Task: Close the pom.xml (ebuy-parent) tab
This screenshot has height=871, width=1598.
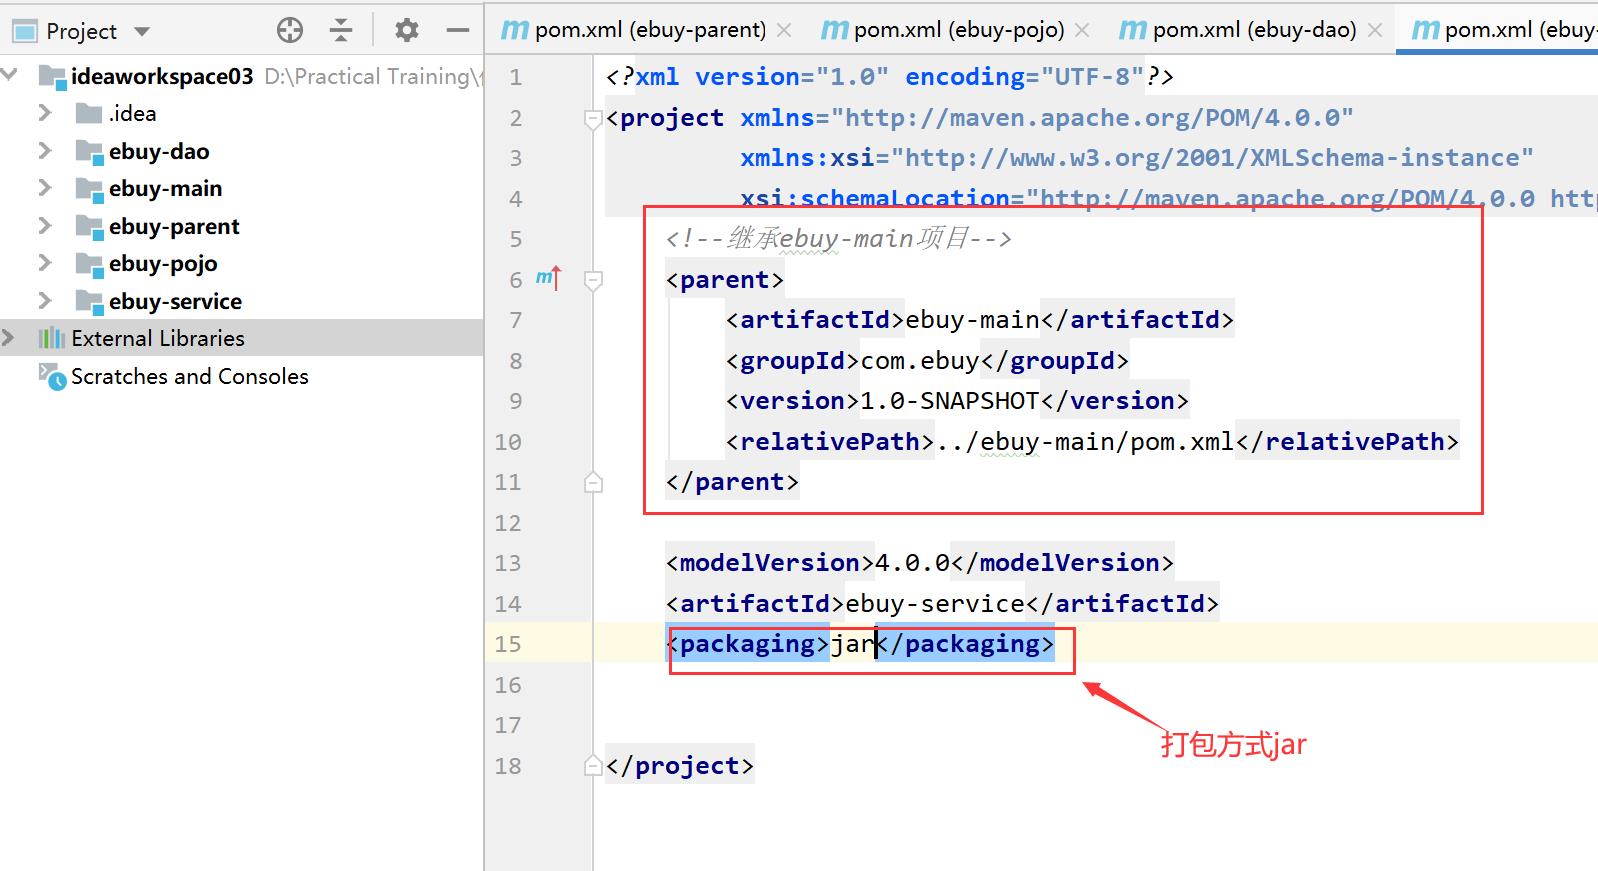Action: coord(785,31)
